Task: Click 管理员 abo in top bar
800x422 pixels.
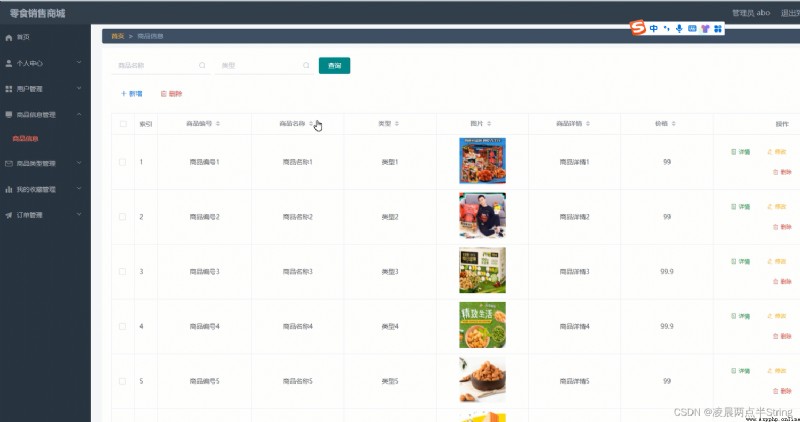Action: [751, 13]
